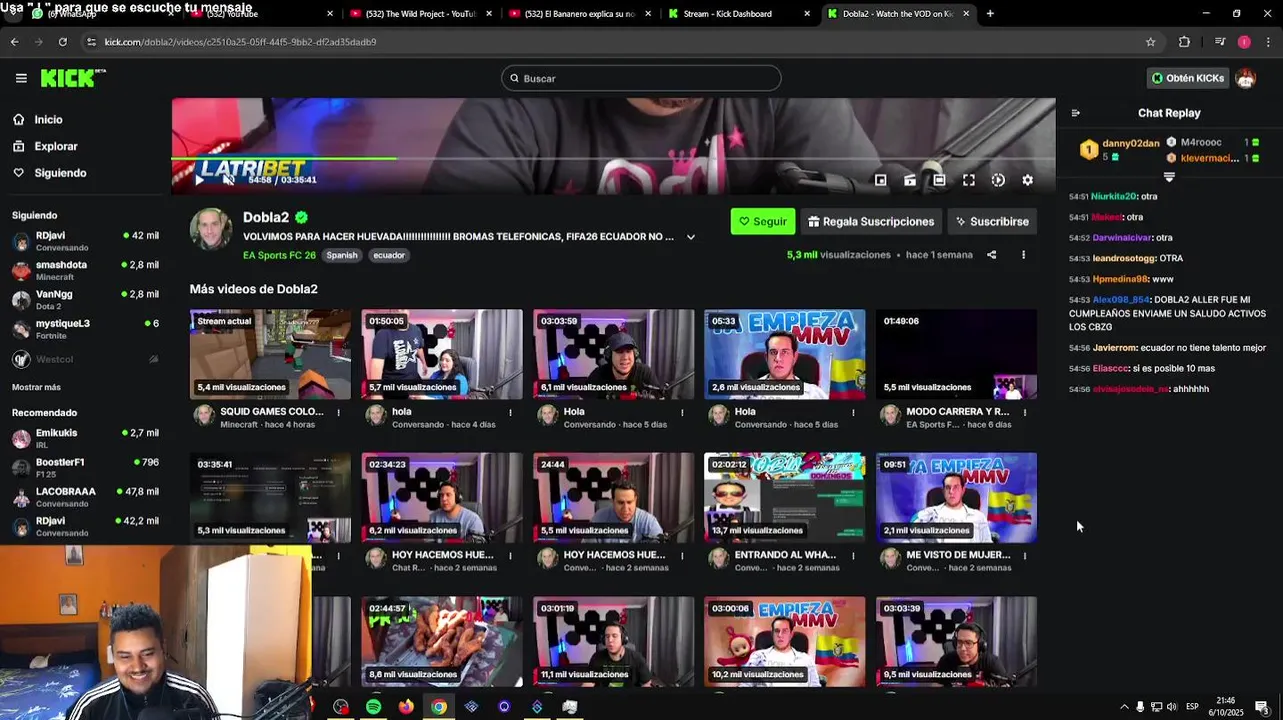Open BoostlerF1 recommended channel
This screenshot has height=720, width=1283.
tap(85, 467)
